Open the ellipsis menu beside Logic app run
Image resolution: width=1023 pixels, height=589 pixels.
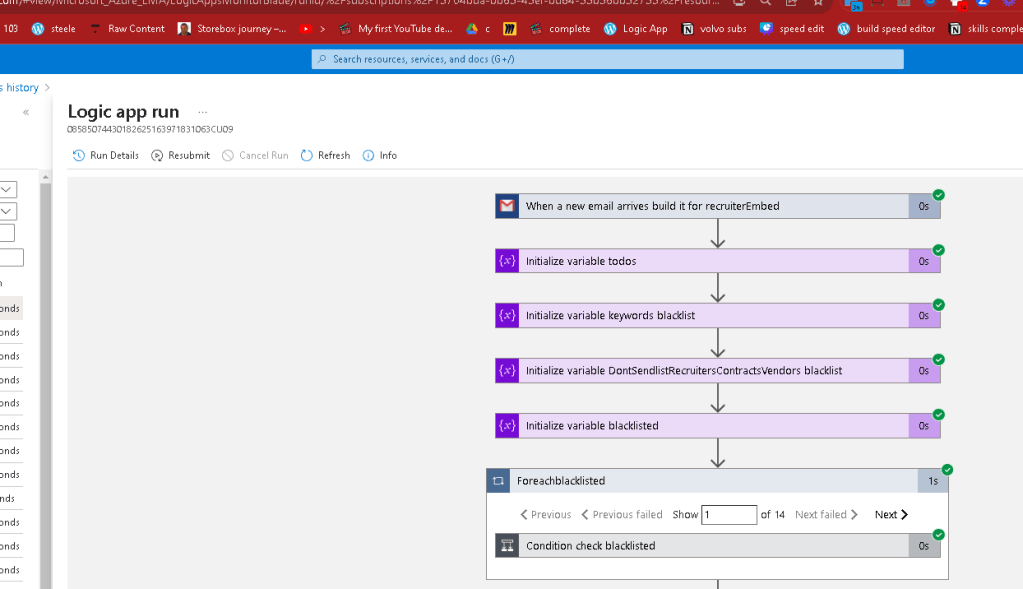coord(203,112)
